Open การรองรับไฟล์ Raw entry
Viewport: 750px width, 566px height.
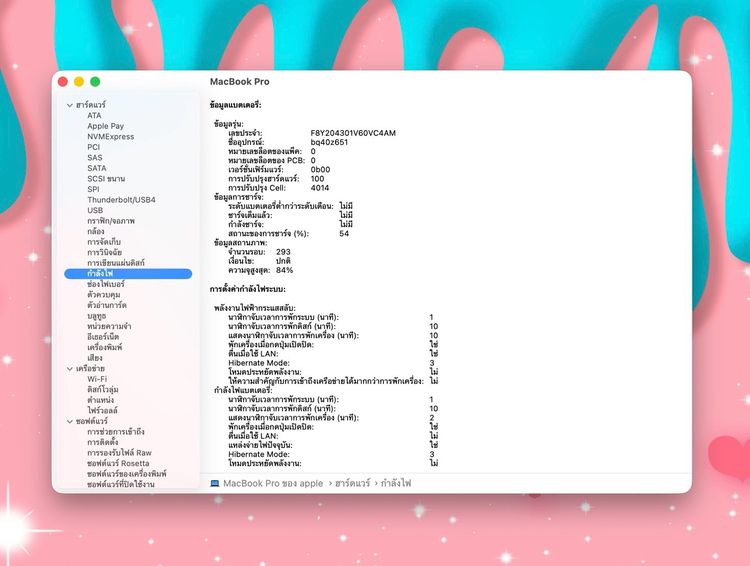119,453
